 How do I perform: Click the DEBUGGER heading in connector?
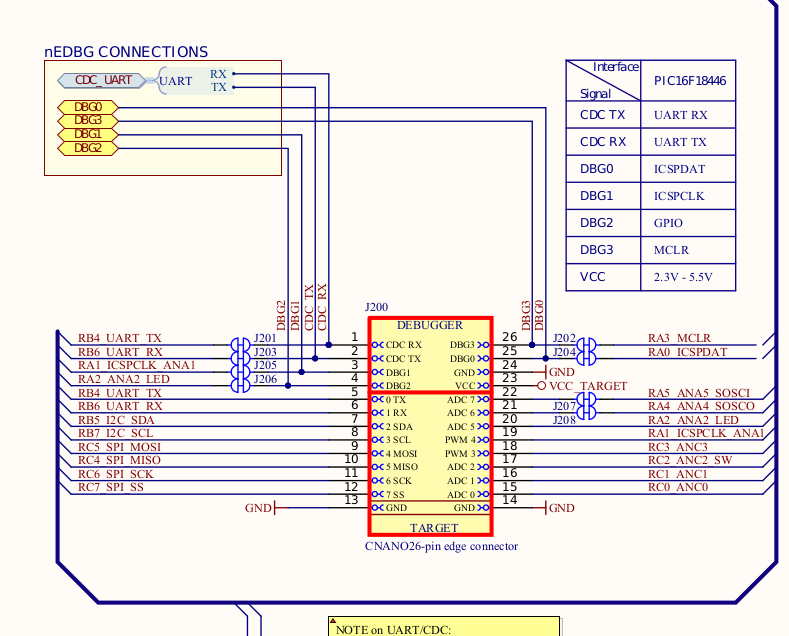point(430,326)
